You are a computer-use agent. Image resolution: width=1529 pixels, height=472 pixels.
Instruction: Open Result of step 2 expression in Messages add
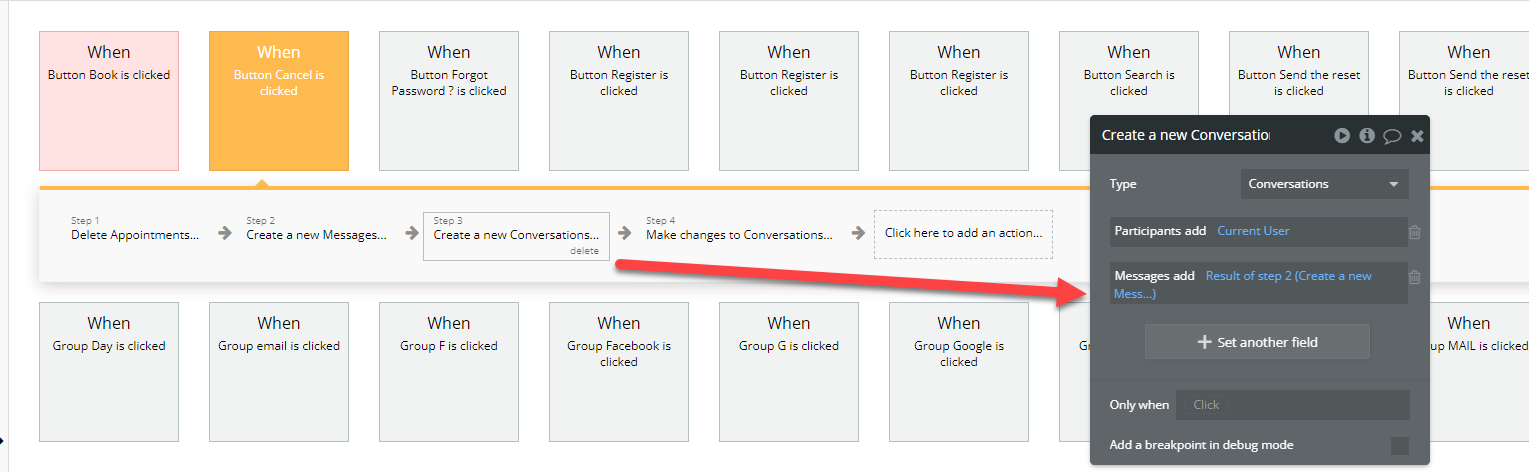coord(1243,285)
